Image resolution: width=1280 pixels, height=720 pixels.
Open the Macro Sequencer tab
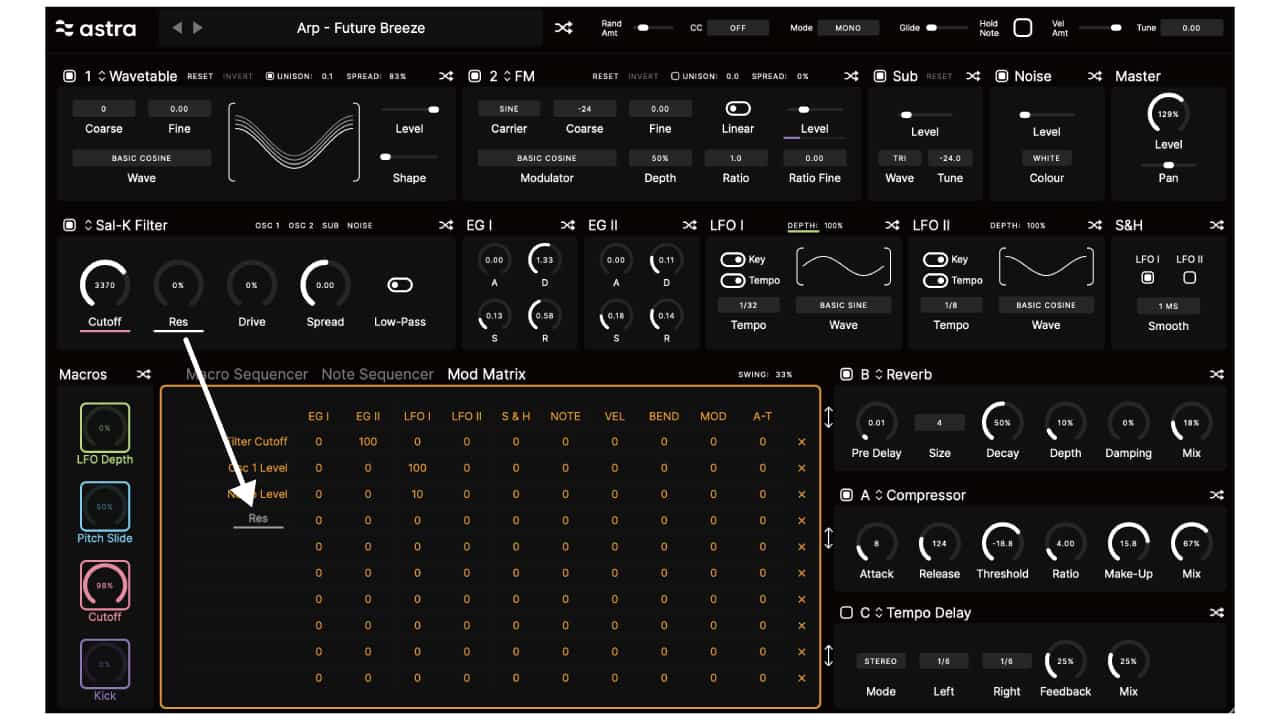pyautogui.click(x=245, y=374)
